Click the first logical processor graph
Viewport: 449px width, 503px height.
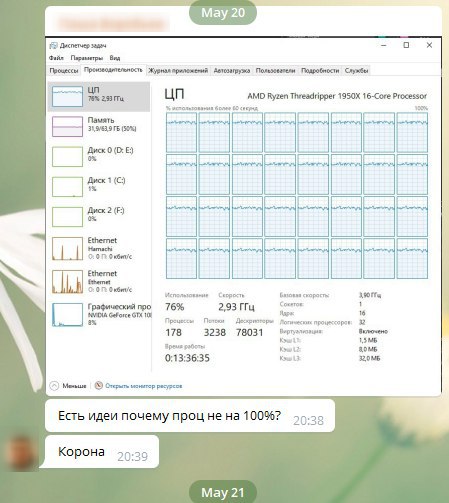pyautogui.click(x=181, y=132)
